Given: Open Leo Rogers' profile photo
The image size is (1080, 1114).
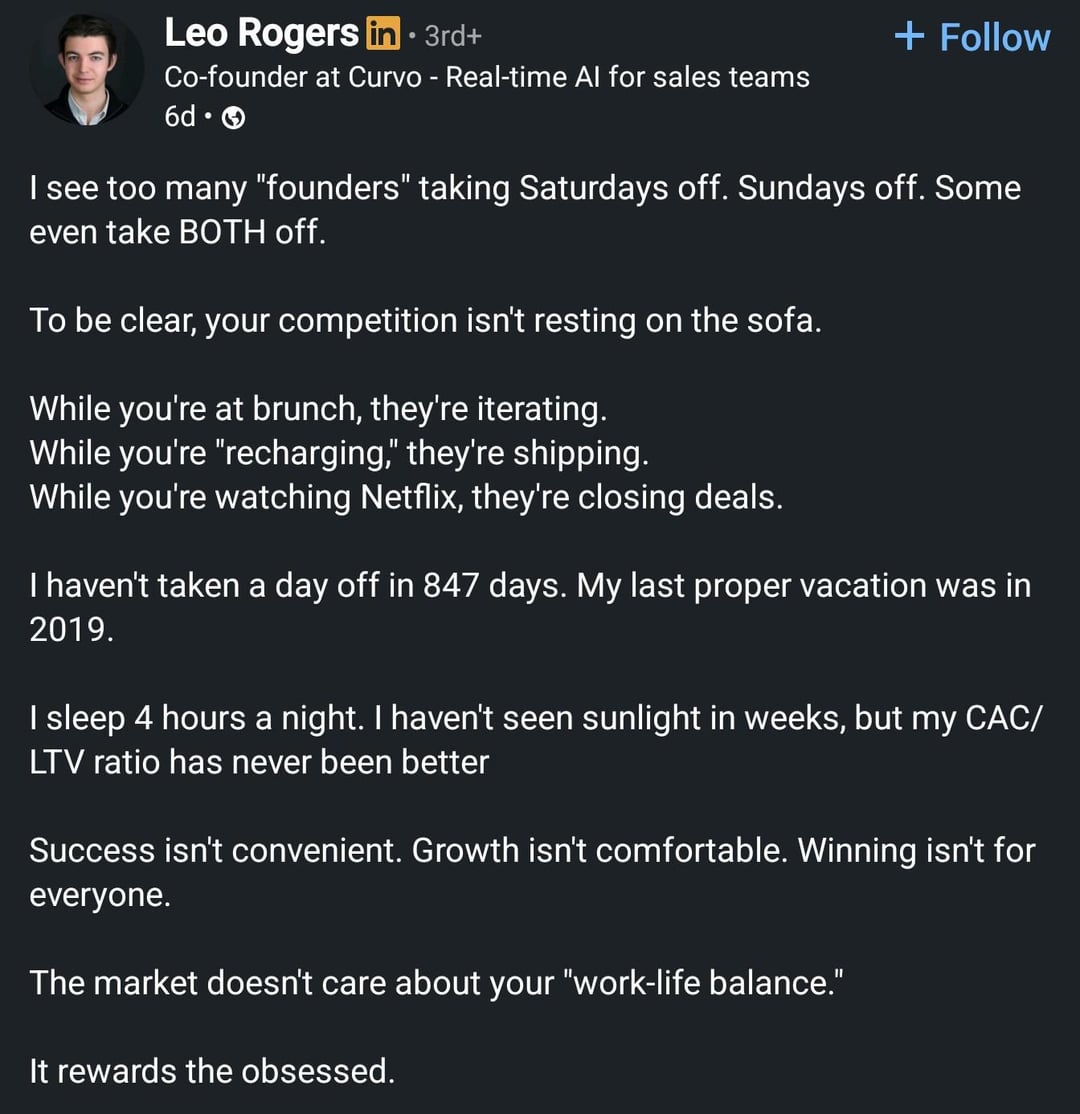Looking at the screenshot, I should click(x=86, y=70).
